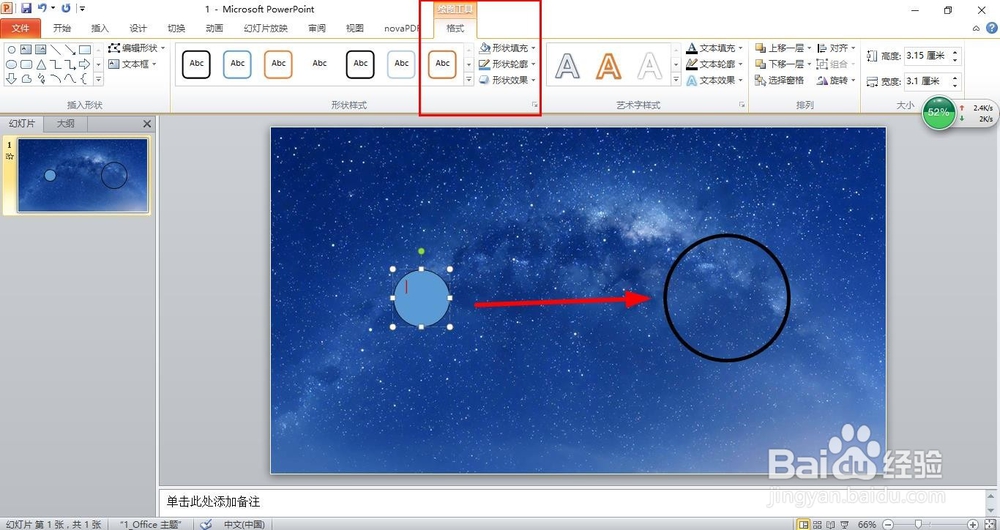Switch to the 动画 Animations tab
Image resolution: width=1000 pixels, height=530 pixels.
[215, 28]
